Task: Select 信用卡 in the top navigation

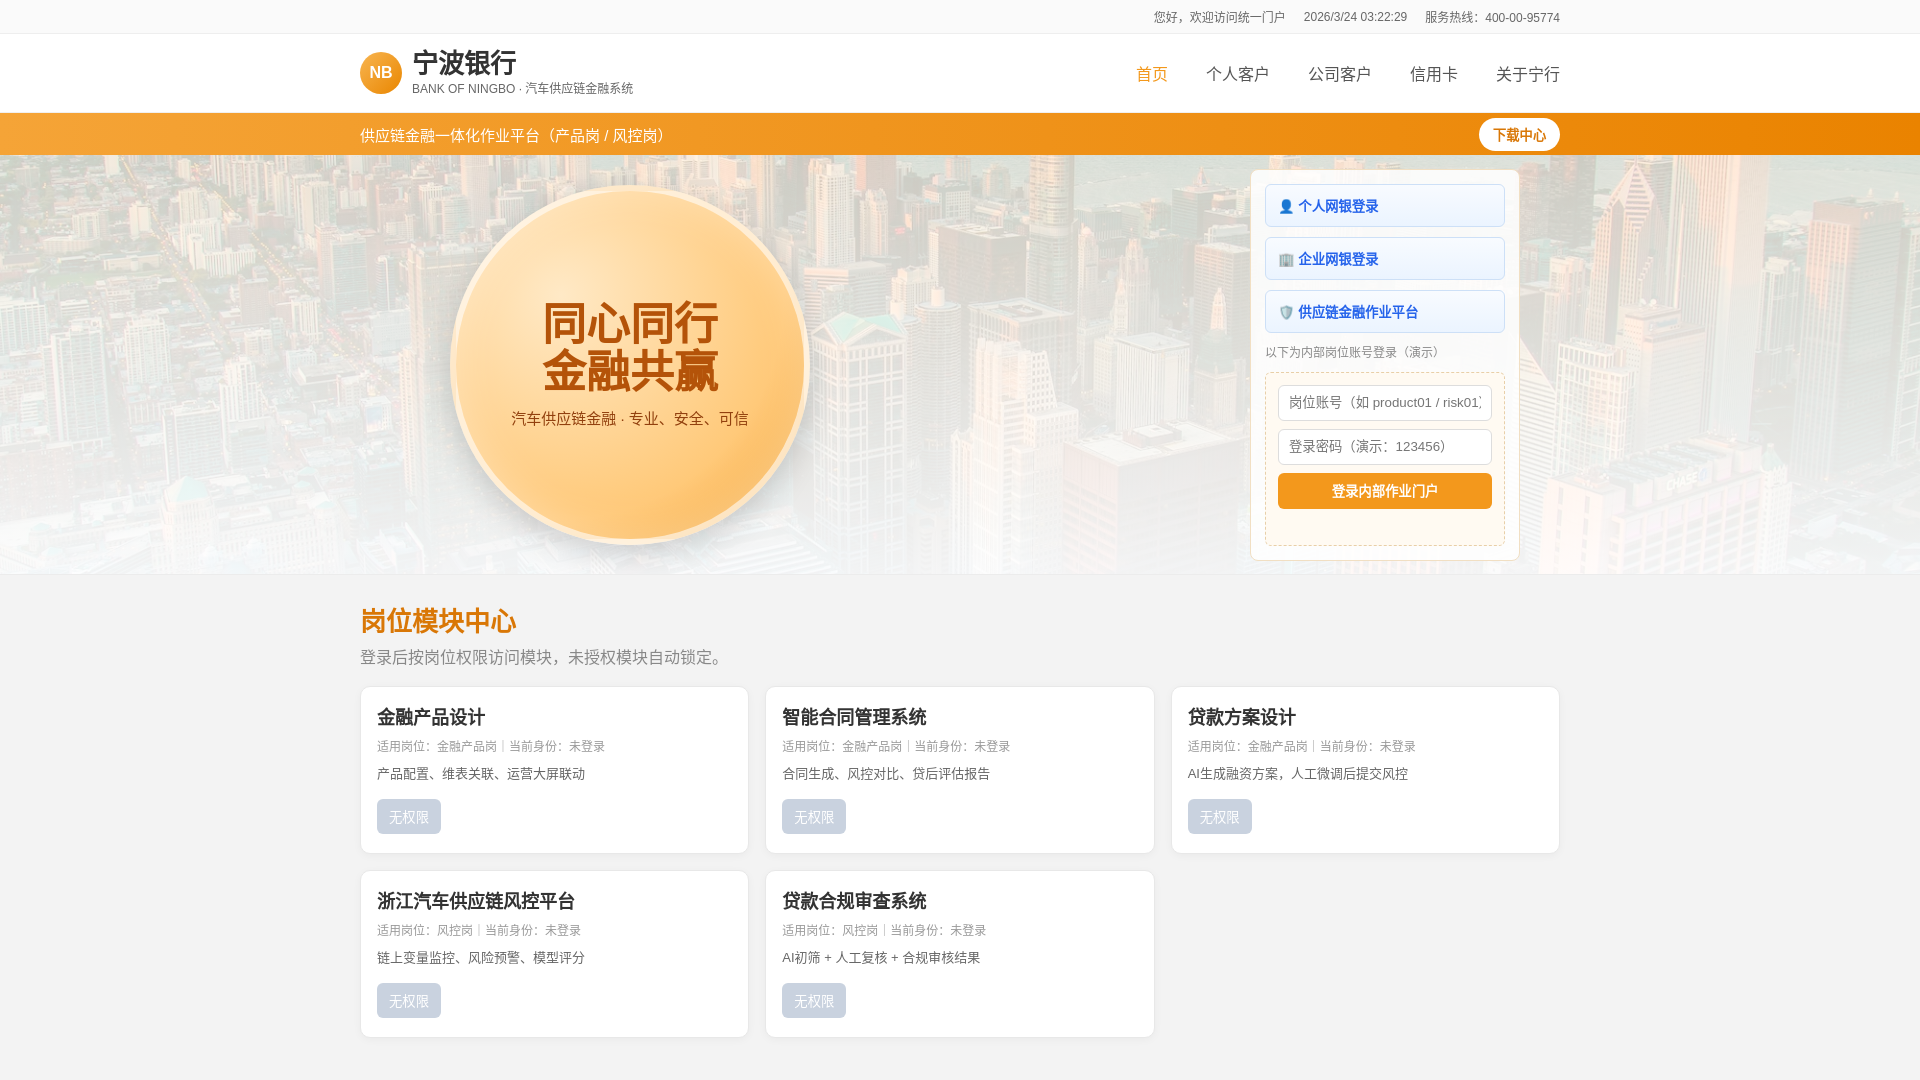Action: pos(1433,74)
